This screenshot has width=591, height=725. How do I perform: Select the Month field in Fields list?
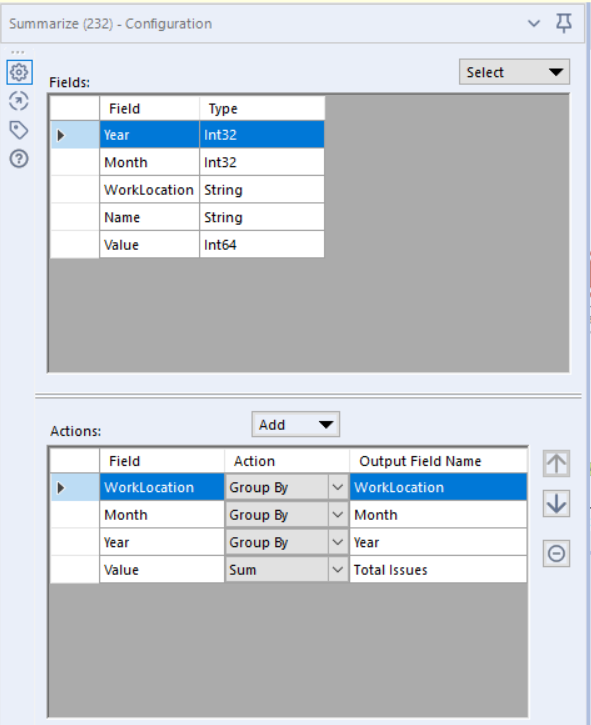click(149, 162)
